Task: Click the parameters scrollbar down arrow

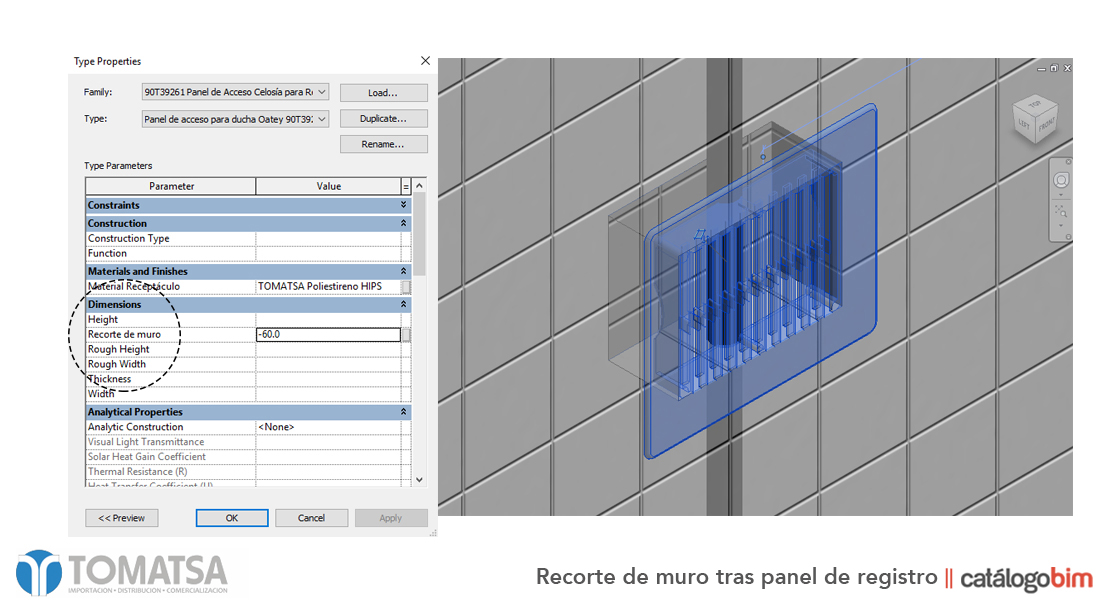Action: [419, 479]
